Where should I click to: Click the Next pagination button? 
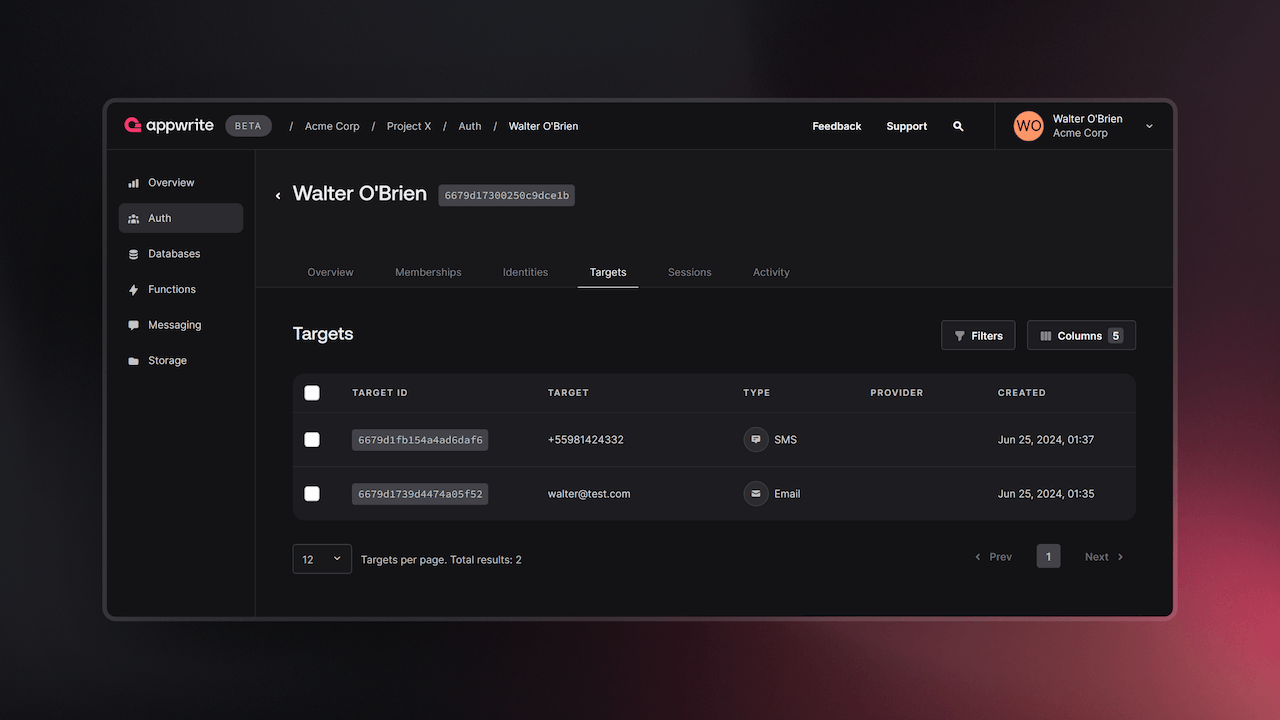pyautogui.click(x=1105, y=557)
